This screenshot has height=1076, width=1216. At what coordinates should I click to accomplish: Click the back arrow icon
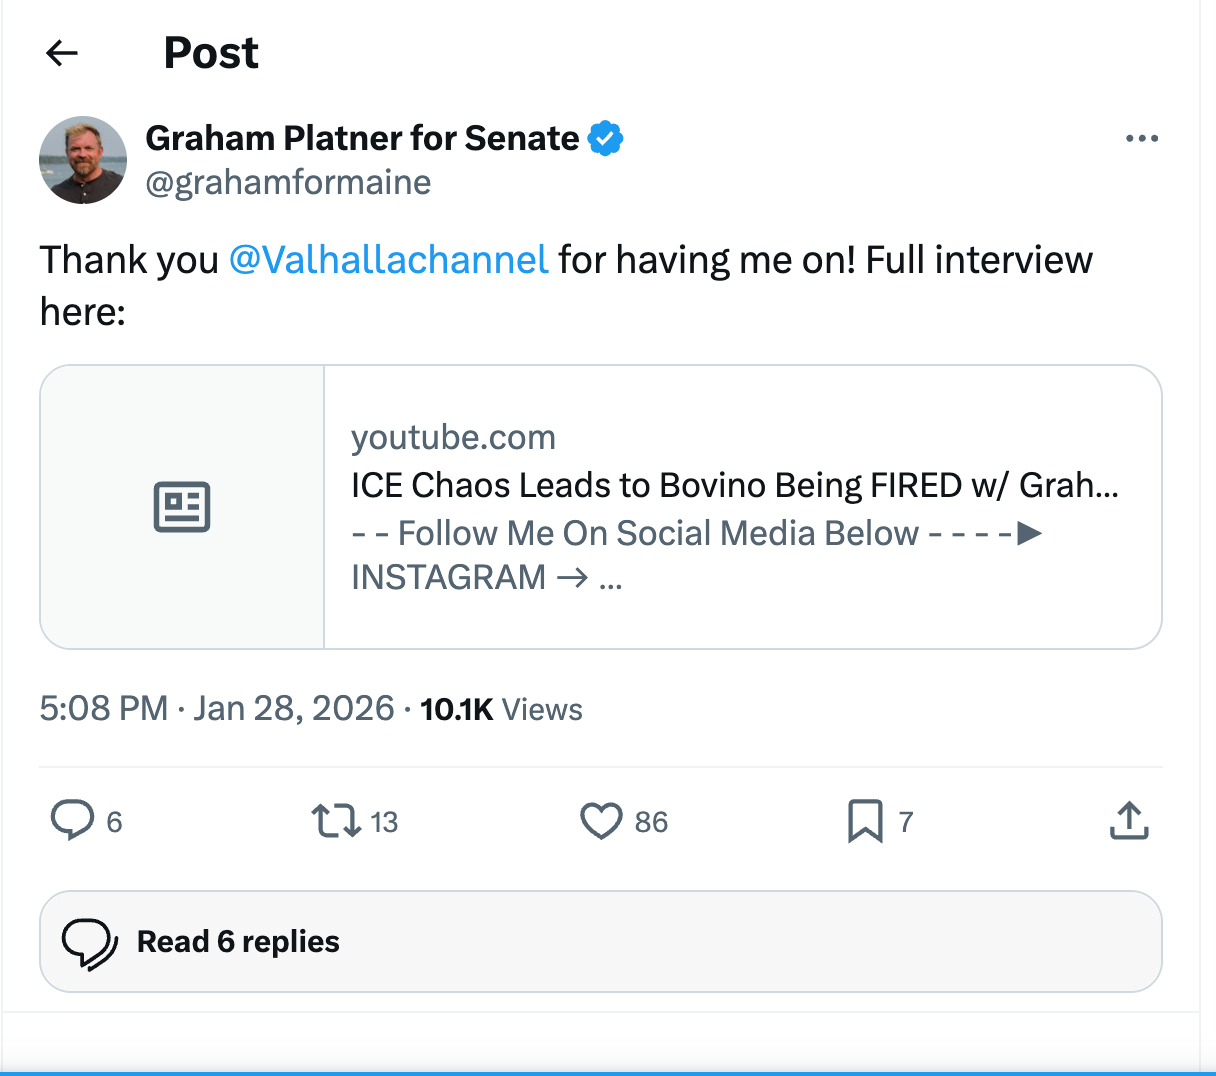(x=62, y=53)
